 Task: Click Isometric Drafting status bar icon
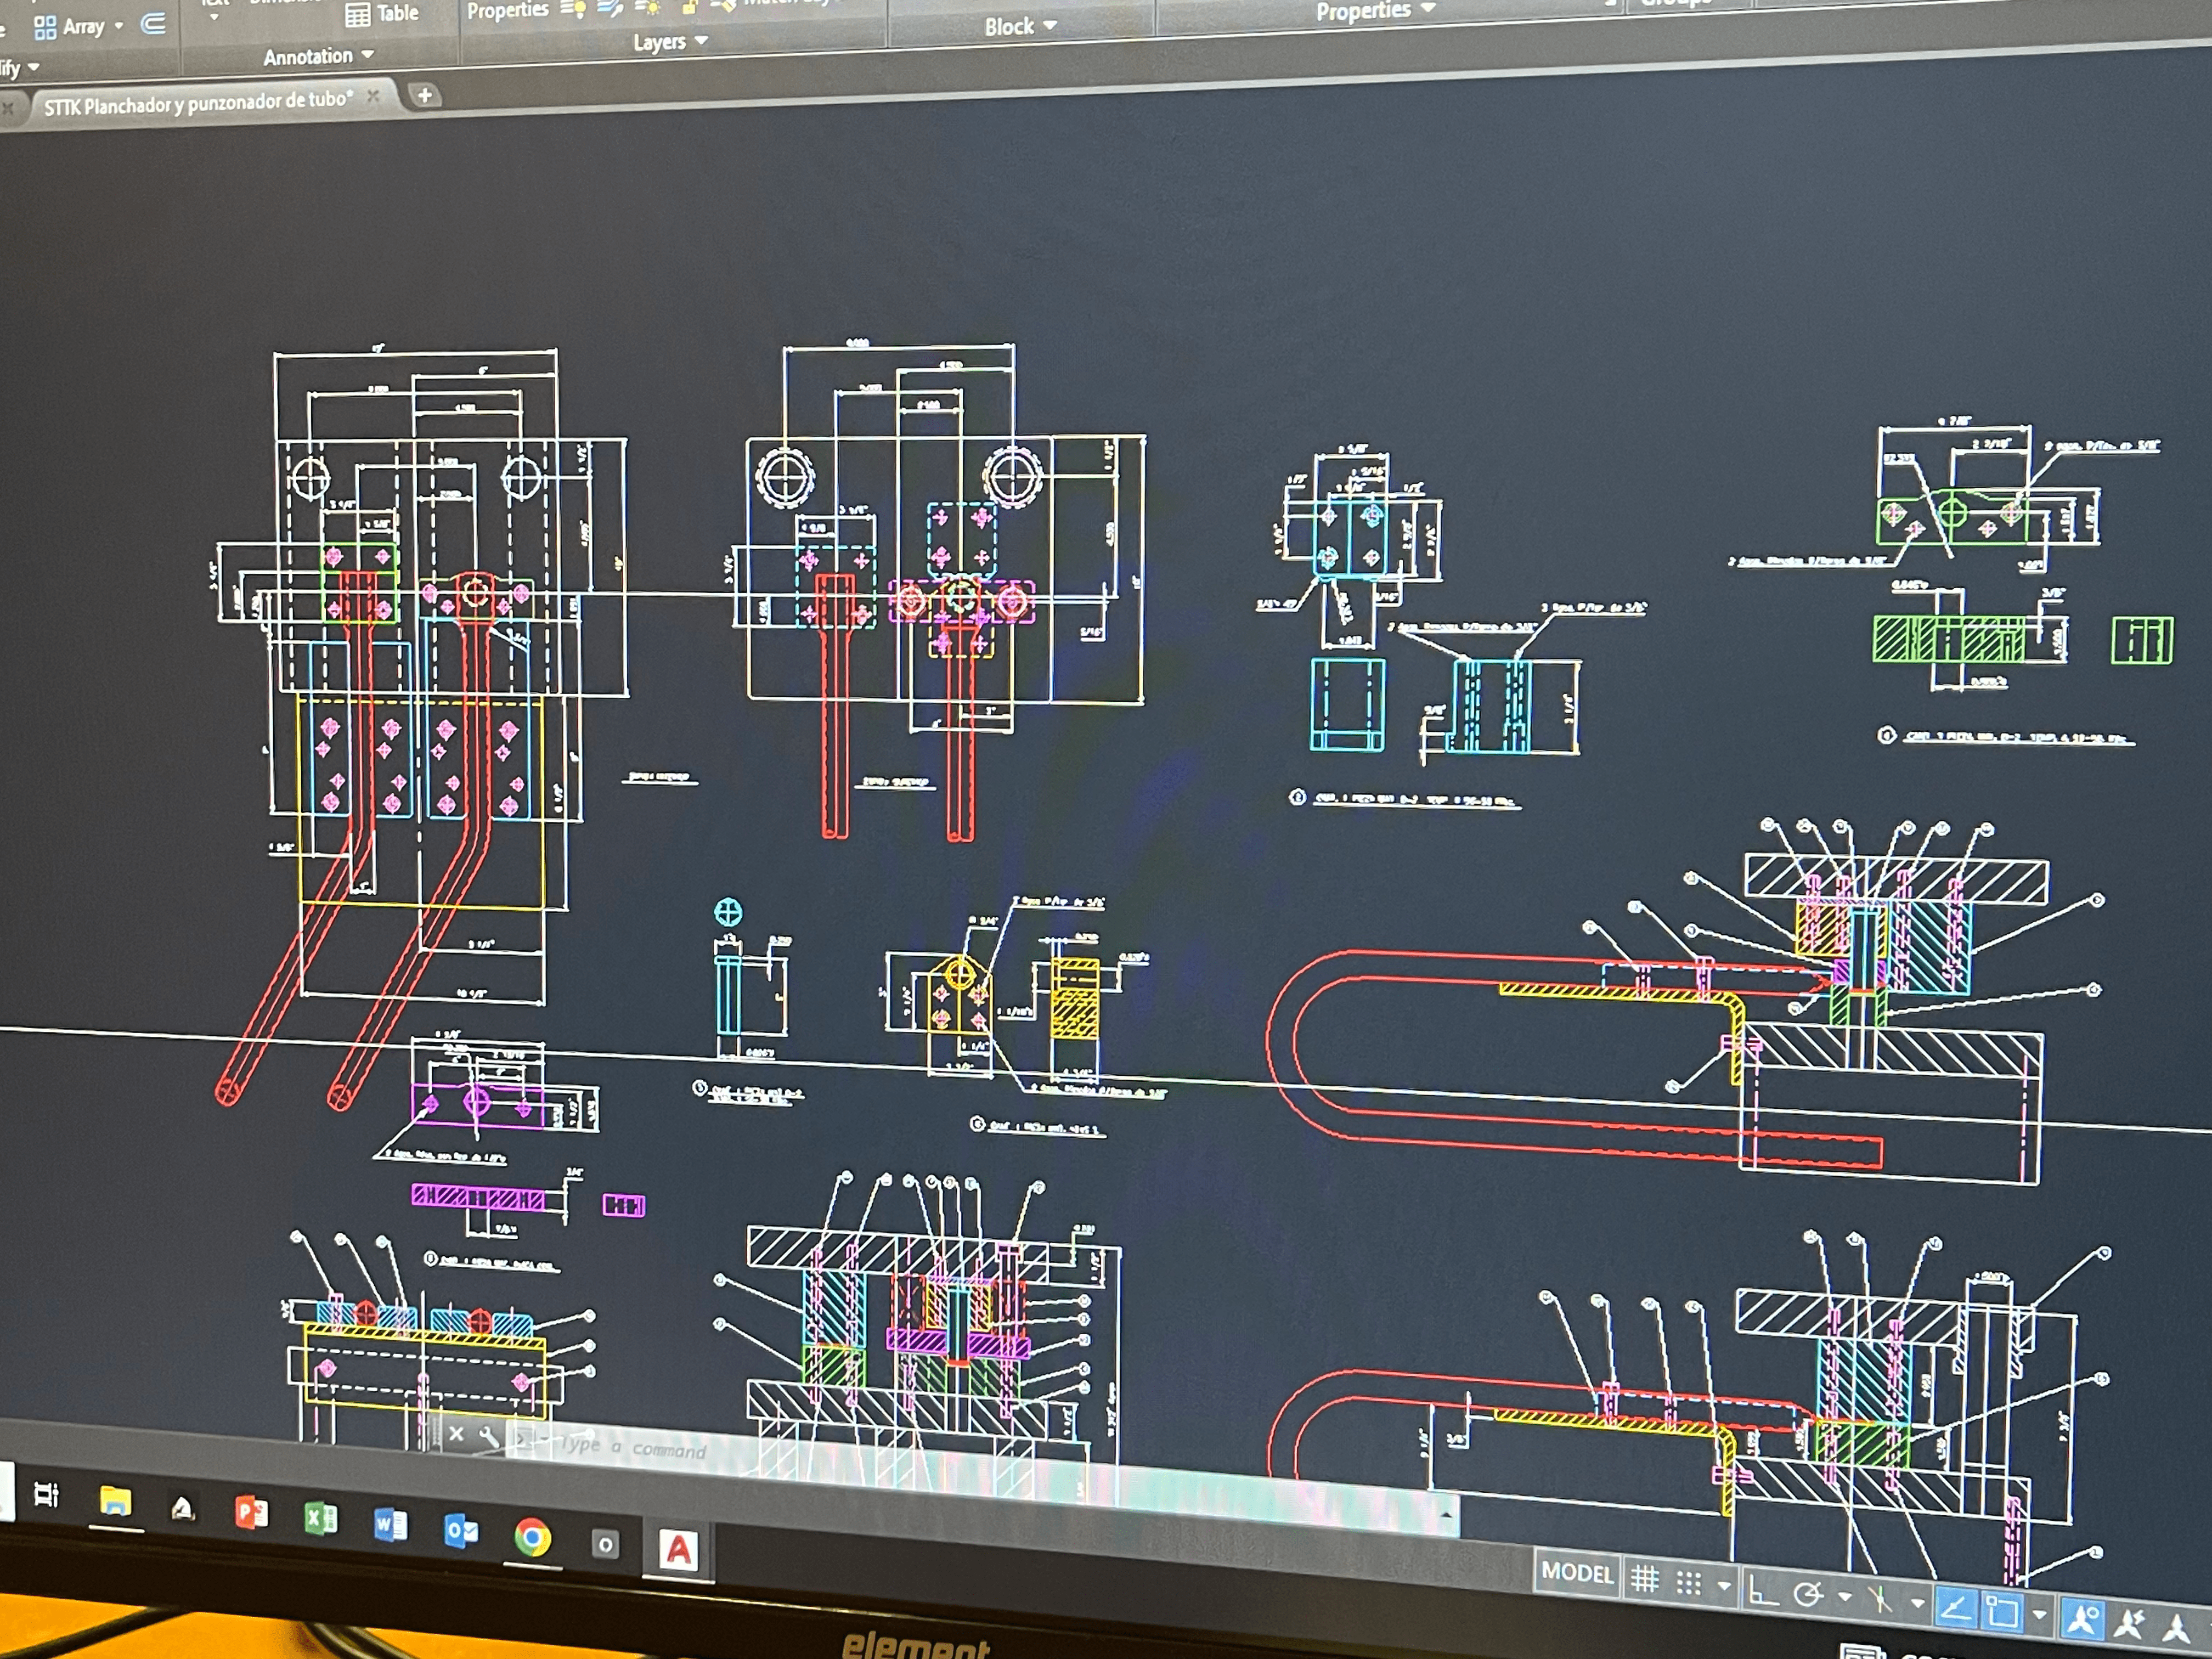coord(1881,1600)
